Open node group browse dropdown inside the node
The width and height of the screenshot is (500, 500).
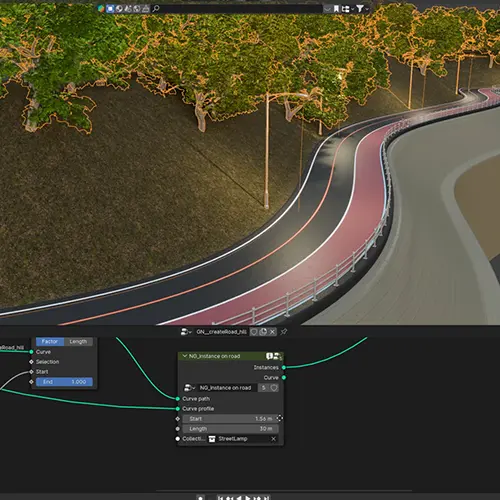189,388
